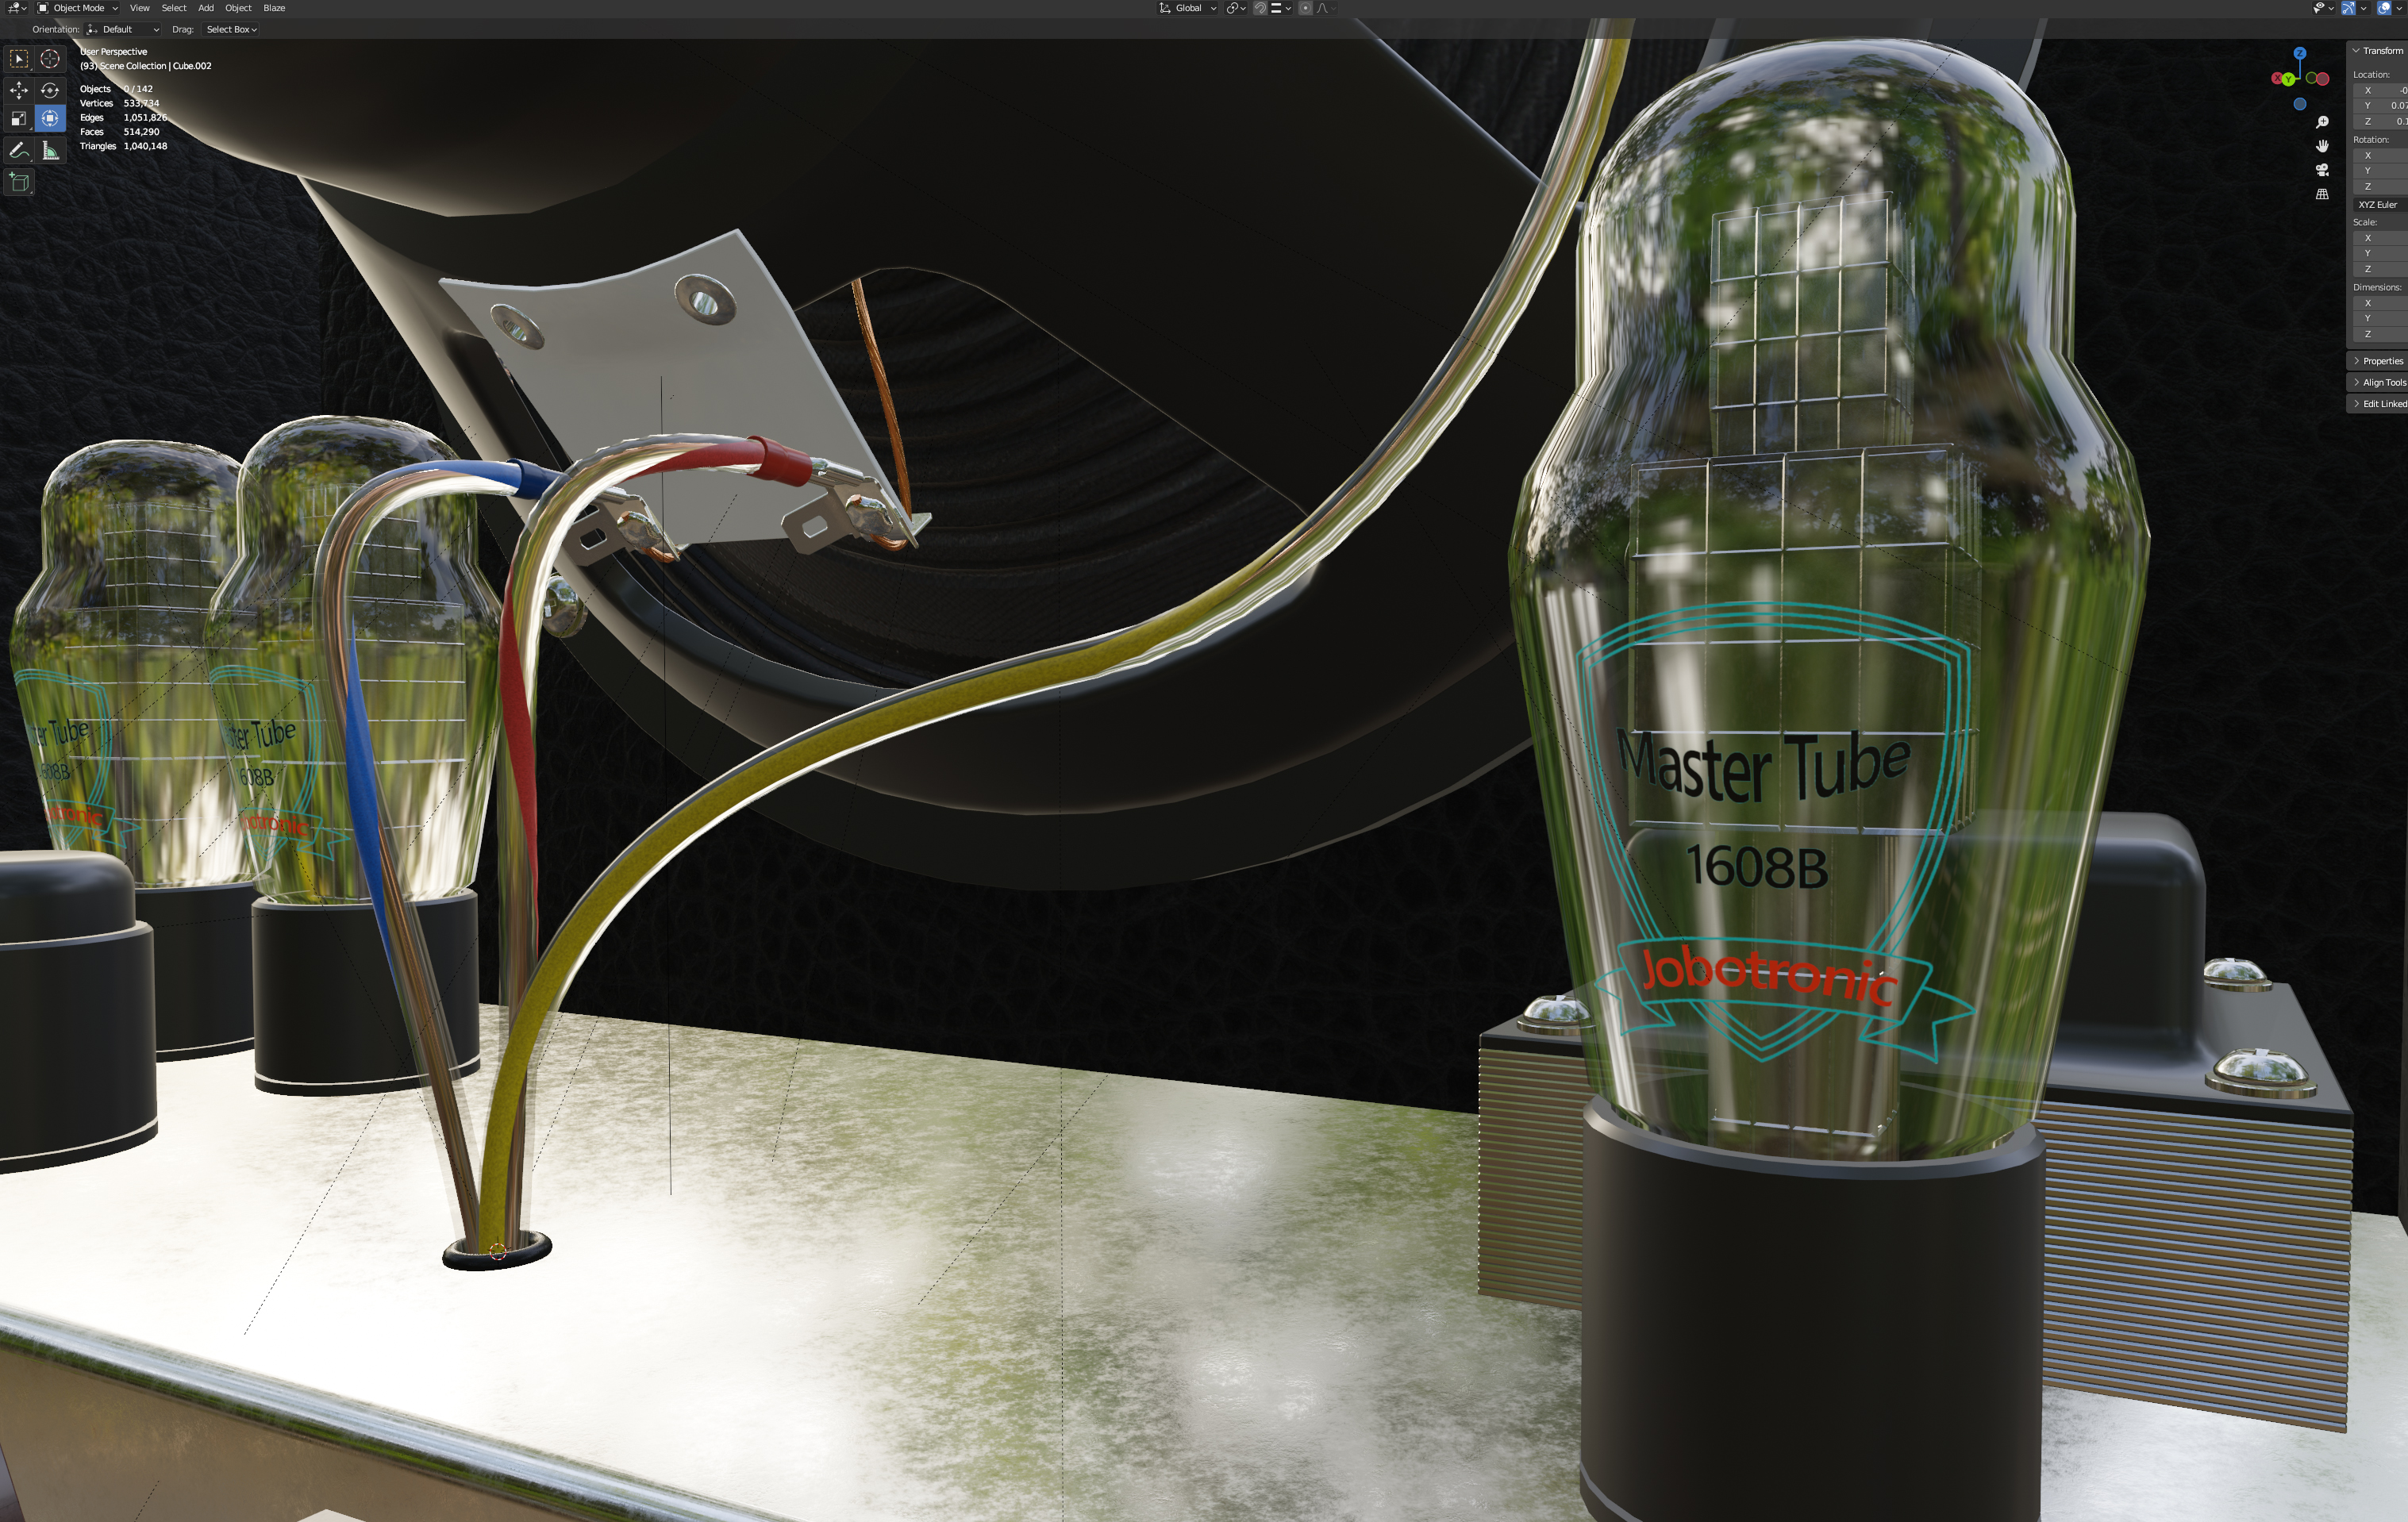Image resolution: width=2408 pixels, height=1522 pixels.
Task: Toggle proportional editing button
Action: pos(1305,8)
